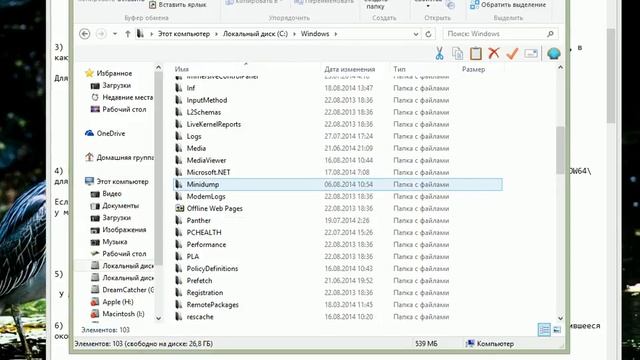Sort by the Имя column header
Viewport: 640px width, 360px height.
coord(182,69)
